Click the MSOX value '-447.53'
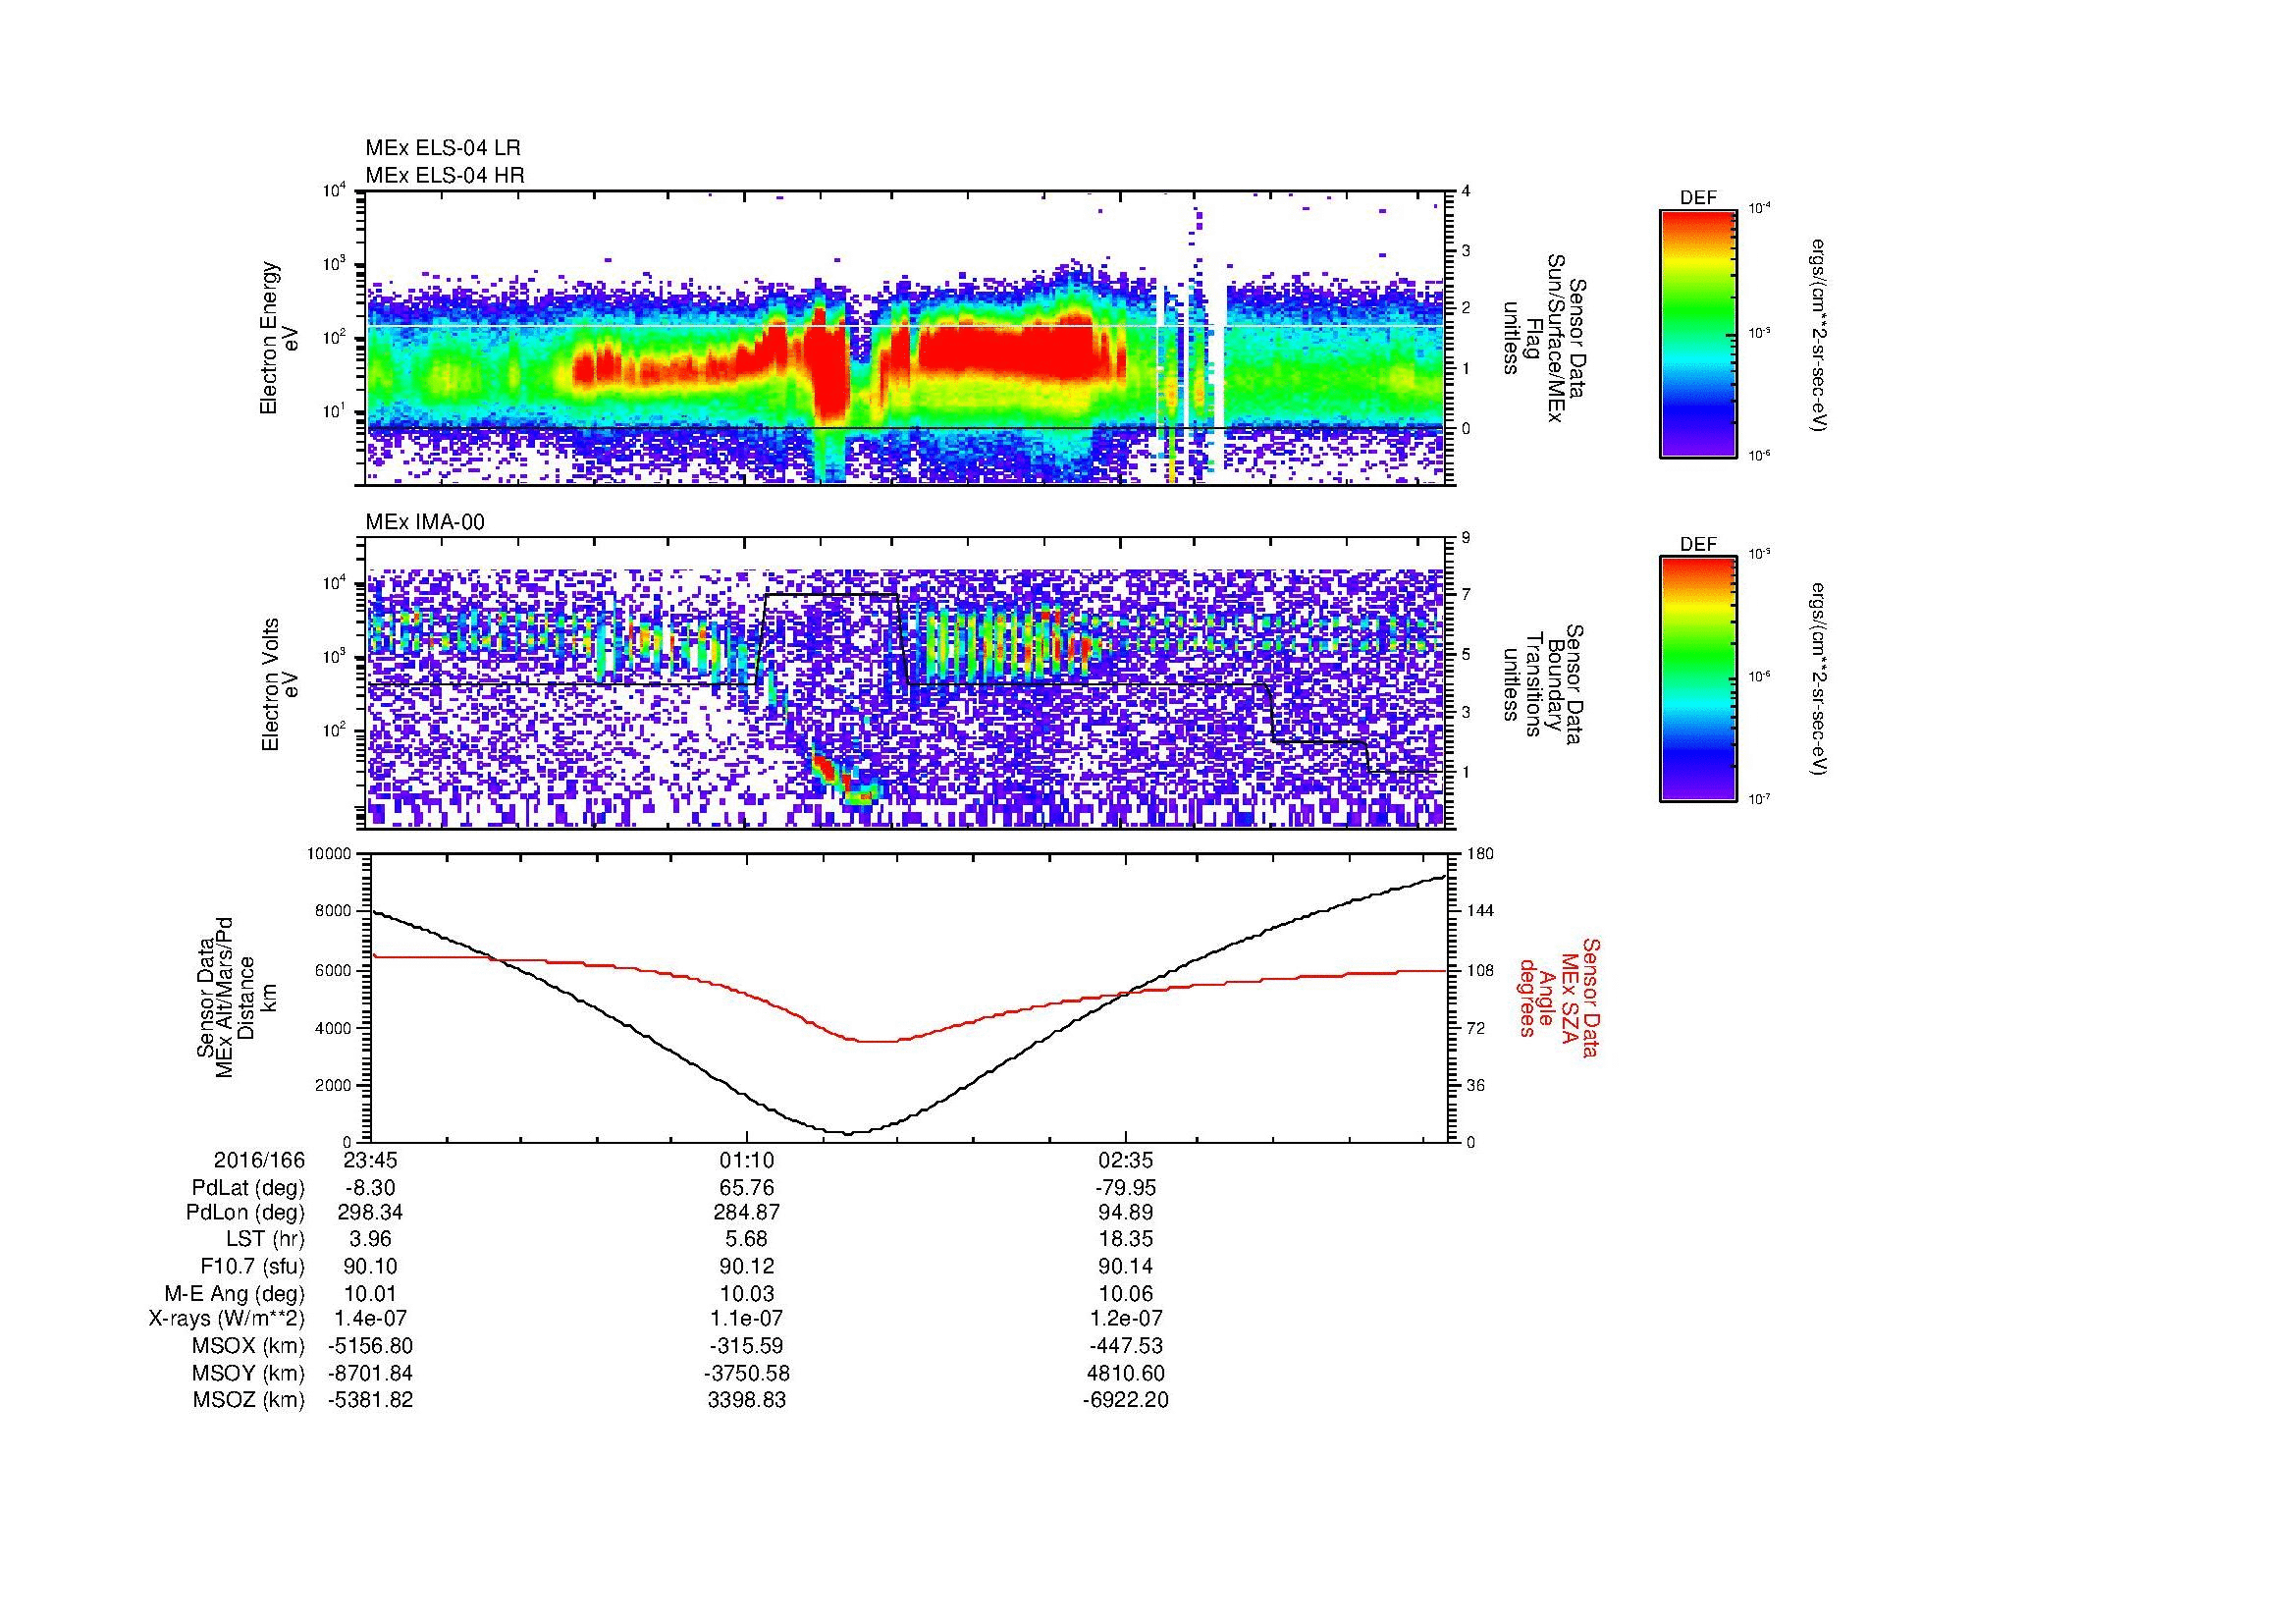This screenshot has width=2296, height=1623. 1125,1346
